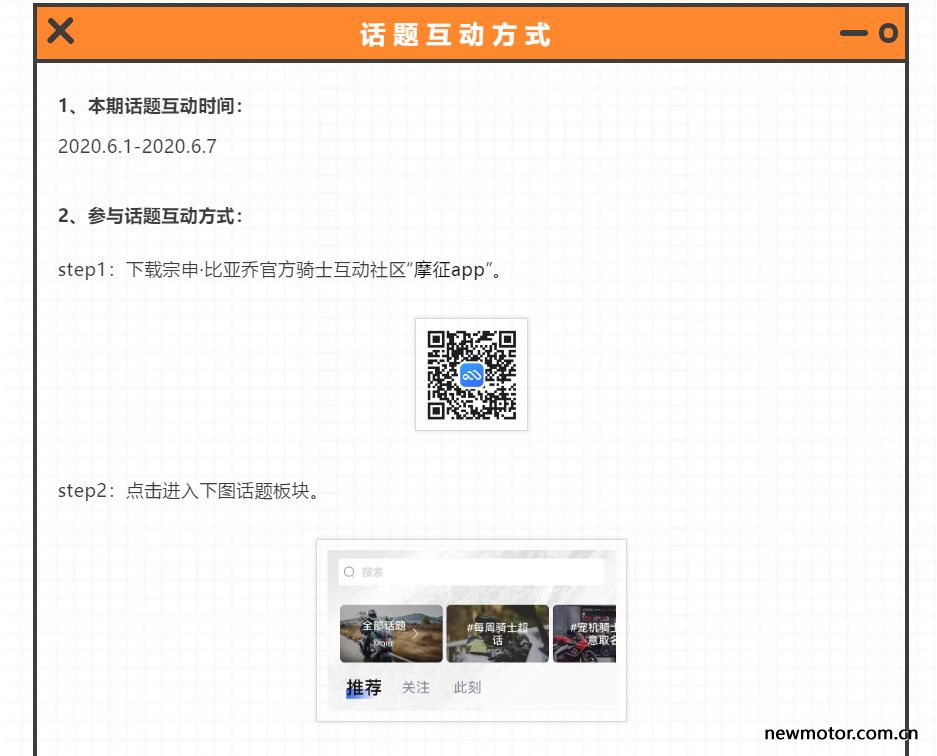Viewport: 937px width, 756px height.
Task: Select the 推荐 tab
Action: [364, 687]
